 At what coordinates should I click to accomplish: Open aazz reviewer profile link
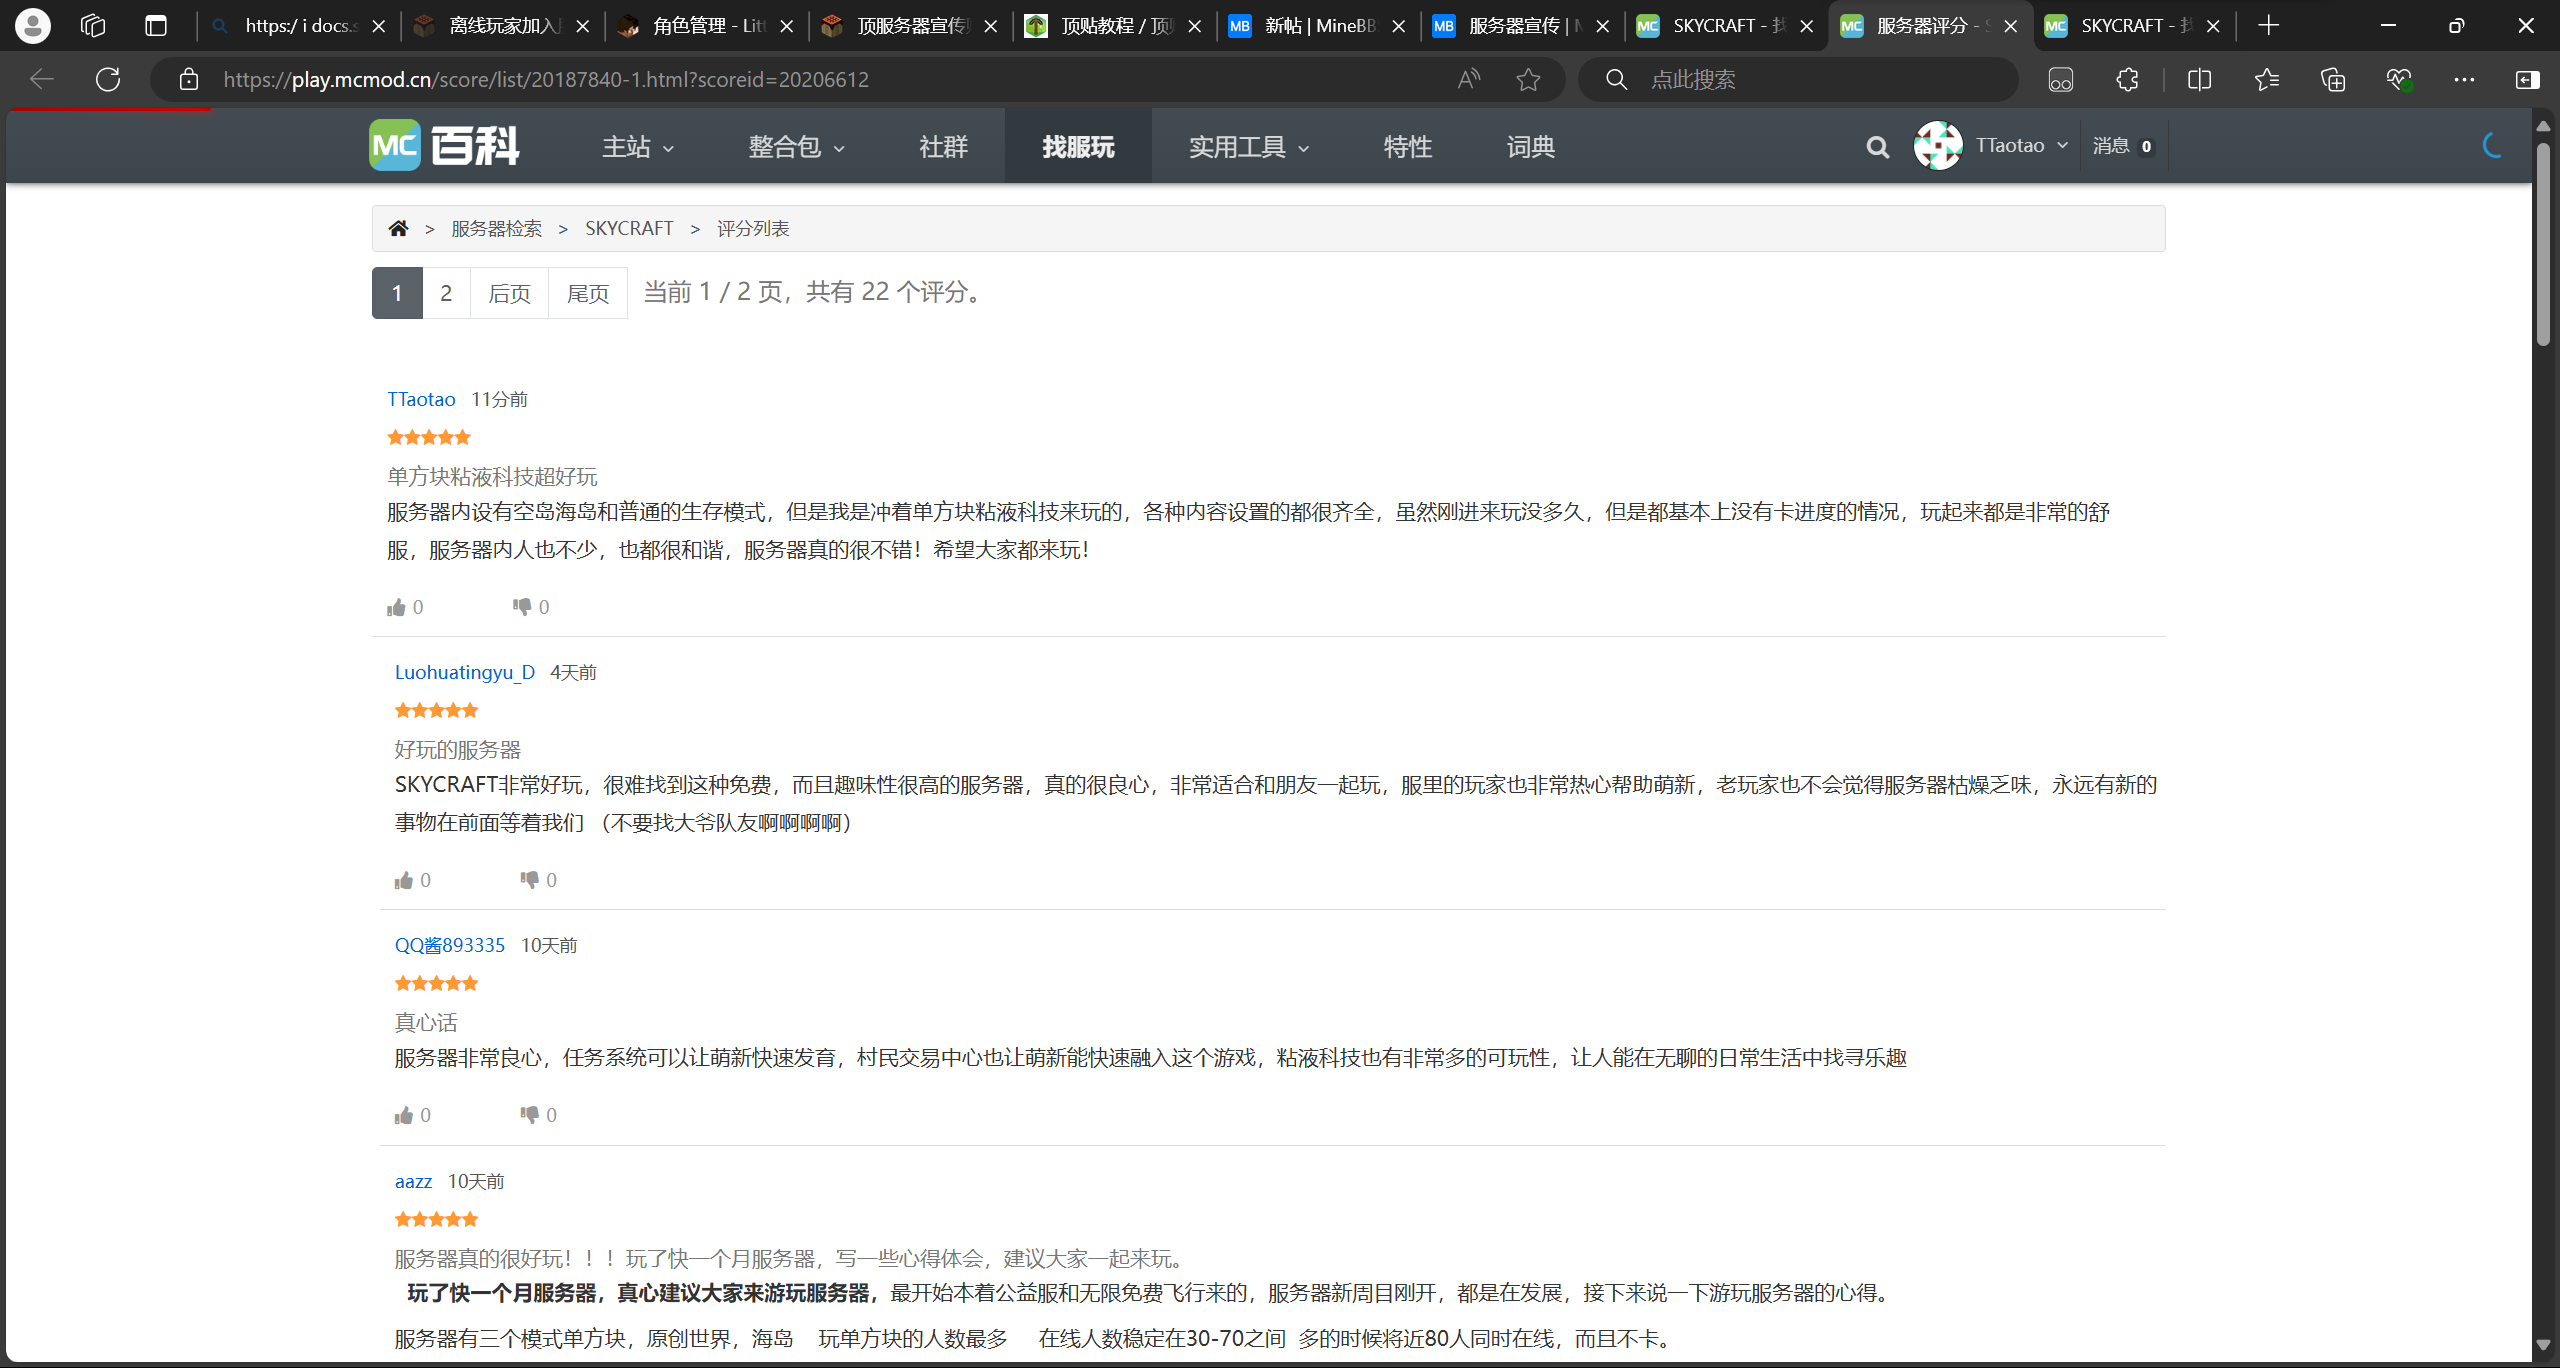point(413,1181)
